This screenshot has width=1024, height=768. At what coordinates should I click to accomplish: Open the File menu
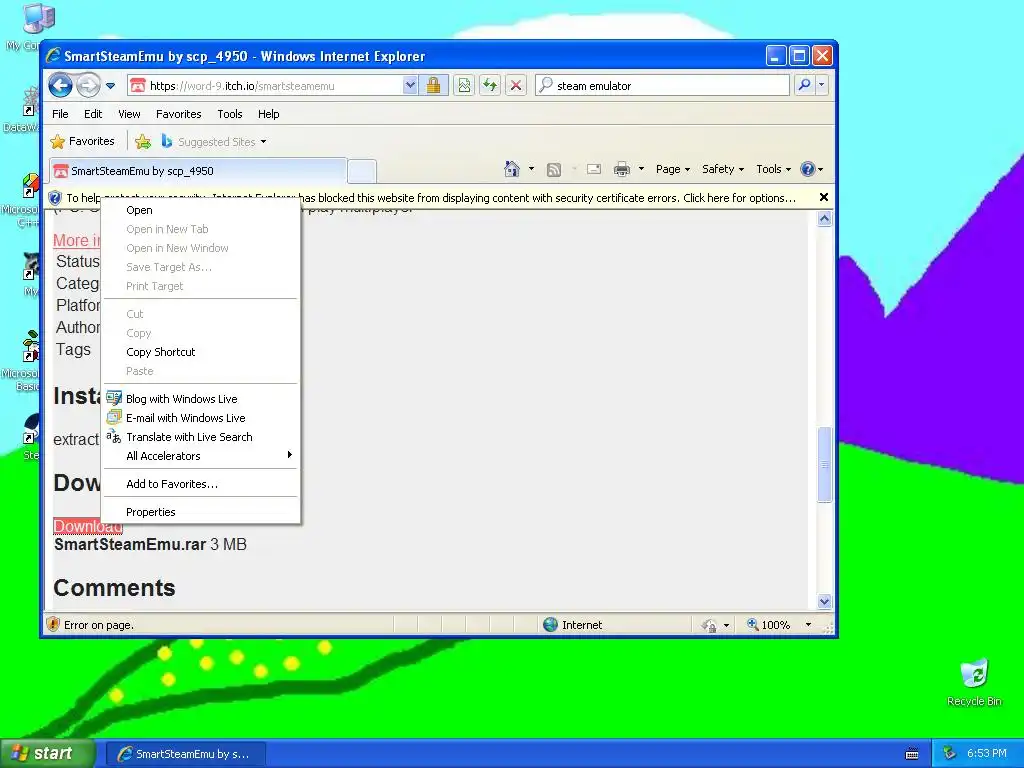(x=60, y=114)
